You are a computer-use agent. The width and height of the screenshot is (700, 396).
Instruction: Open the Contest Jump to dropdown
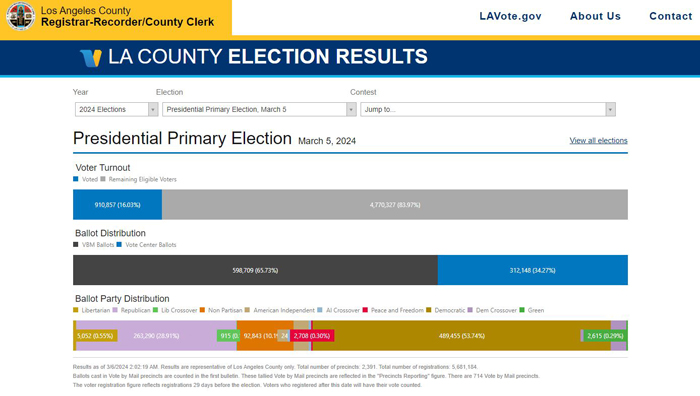(x=488, y=109)
